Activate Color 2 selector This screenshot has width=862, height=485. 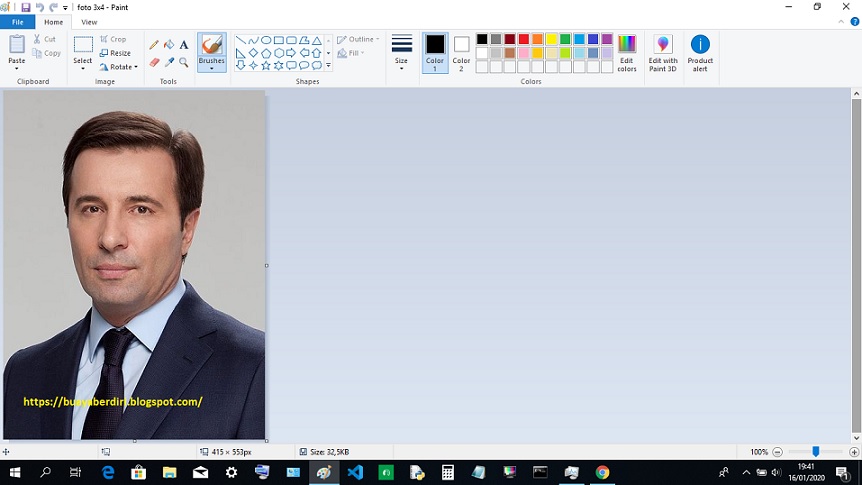(x=461, y=53)
